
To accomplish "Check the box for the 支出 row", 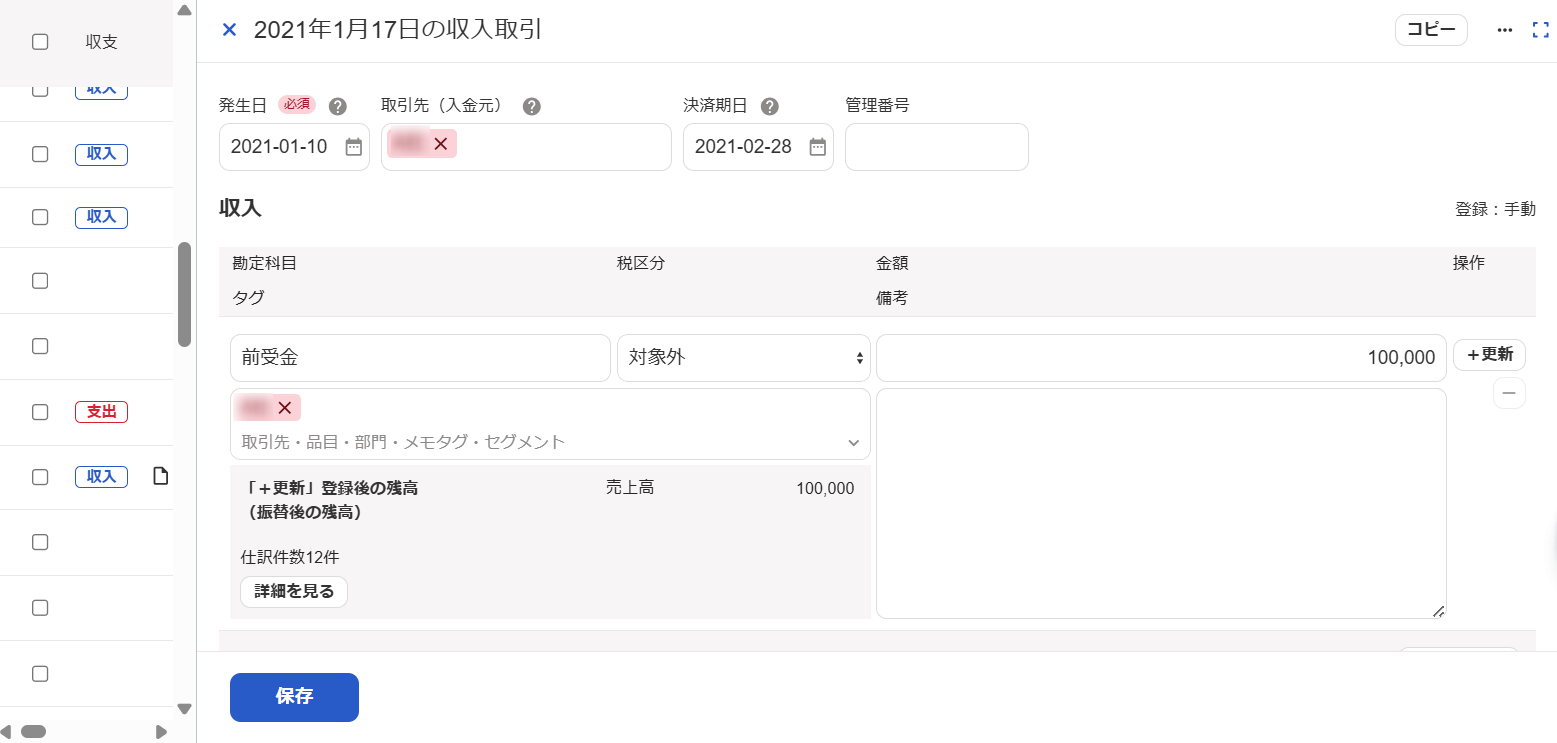I will pyautogui.click(x=40, y=411).
